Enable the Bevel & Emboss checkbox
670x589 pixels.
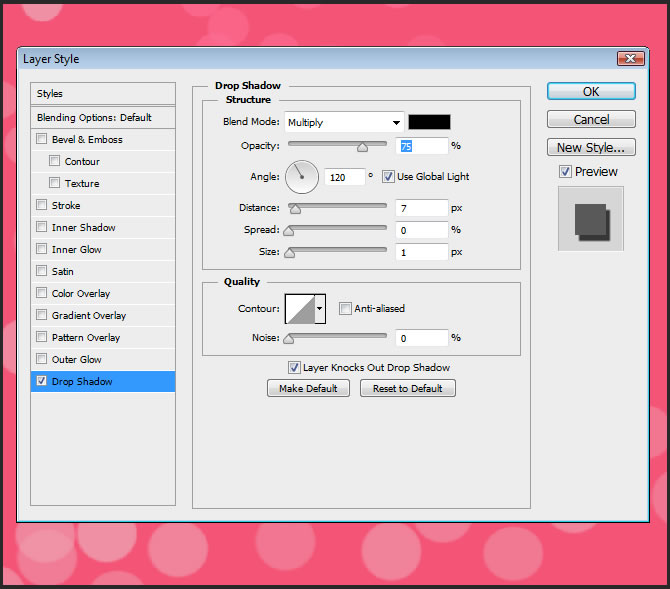pos(41,140)
